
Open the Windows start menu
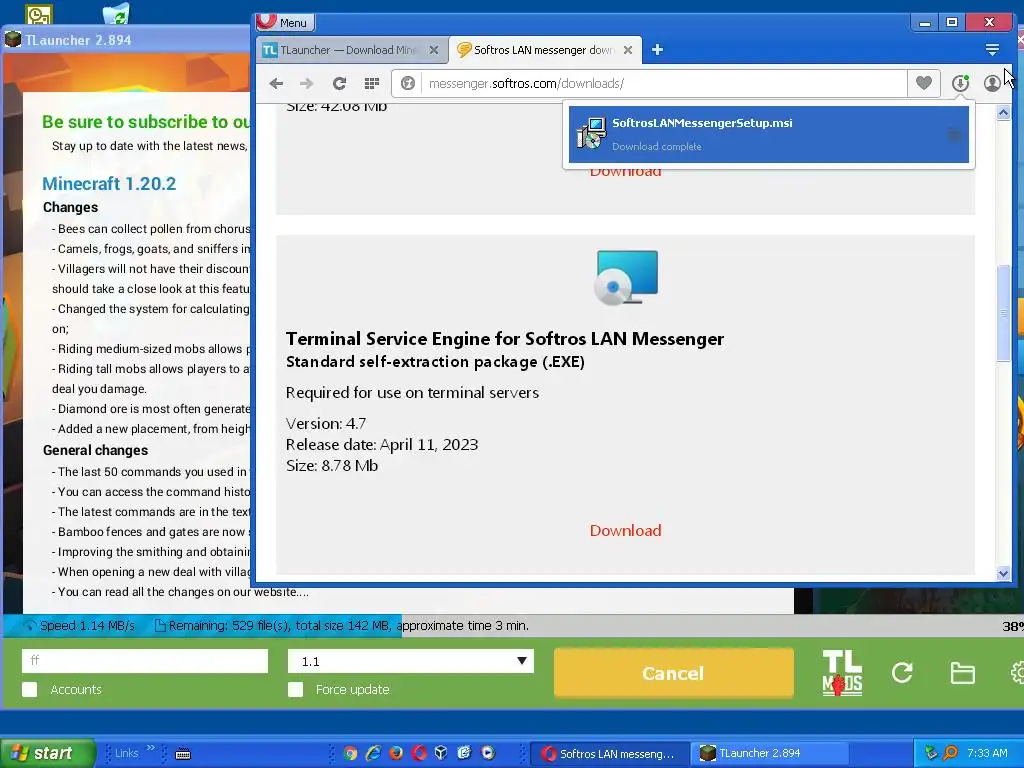[x=46, y=753]
